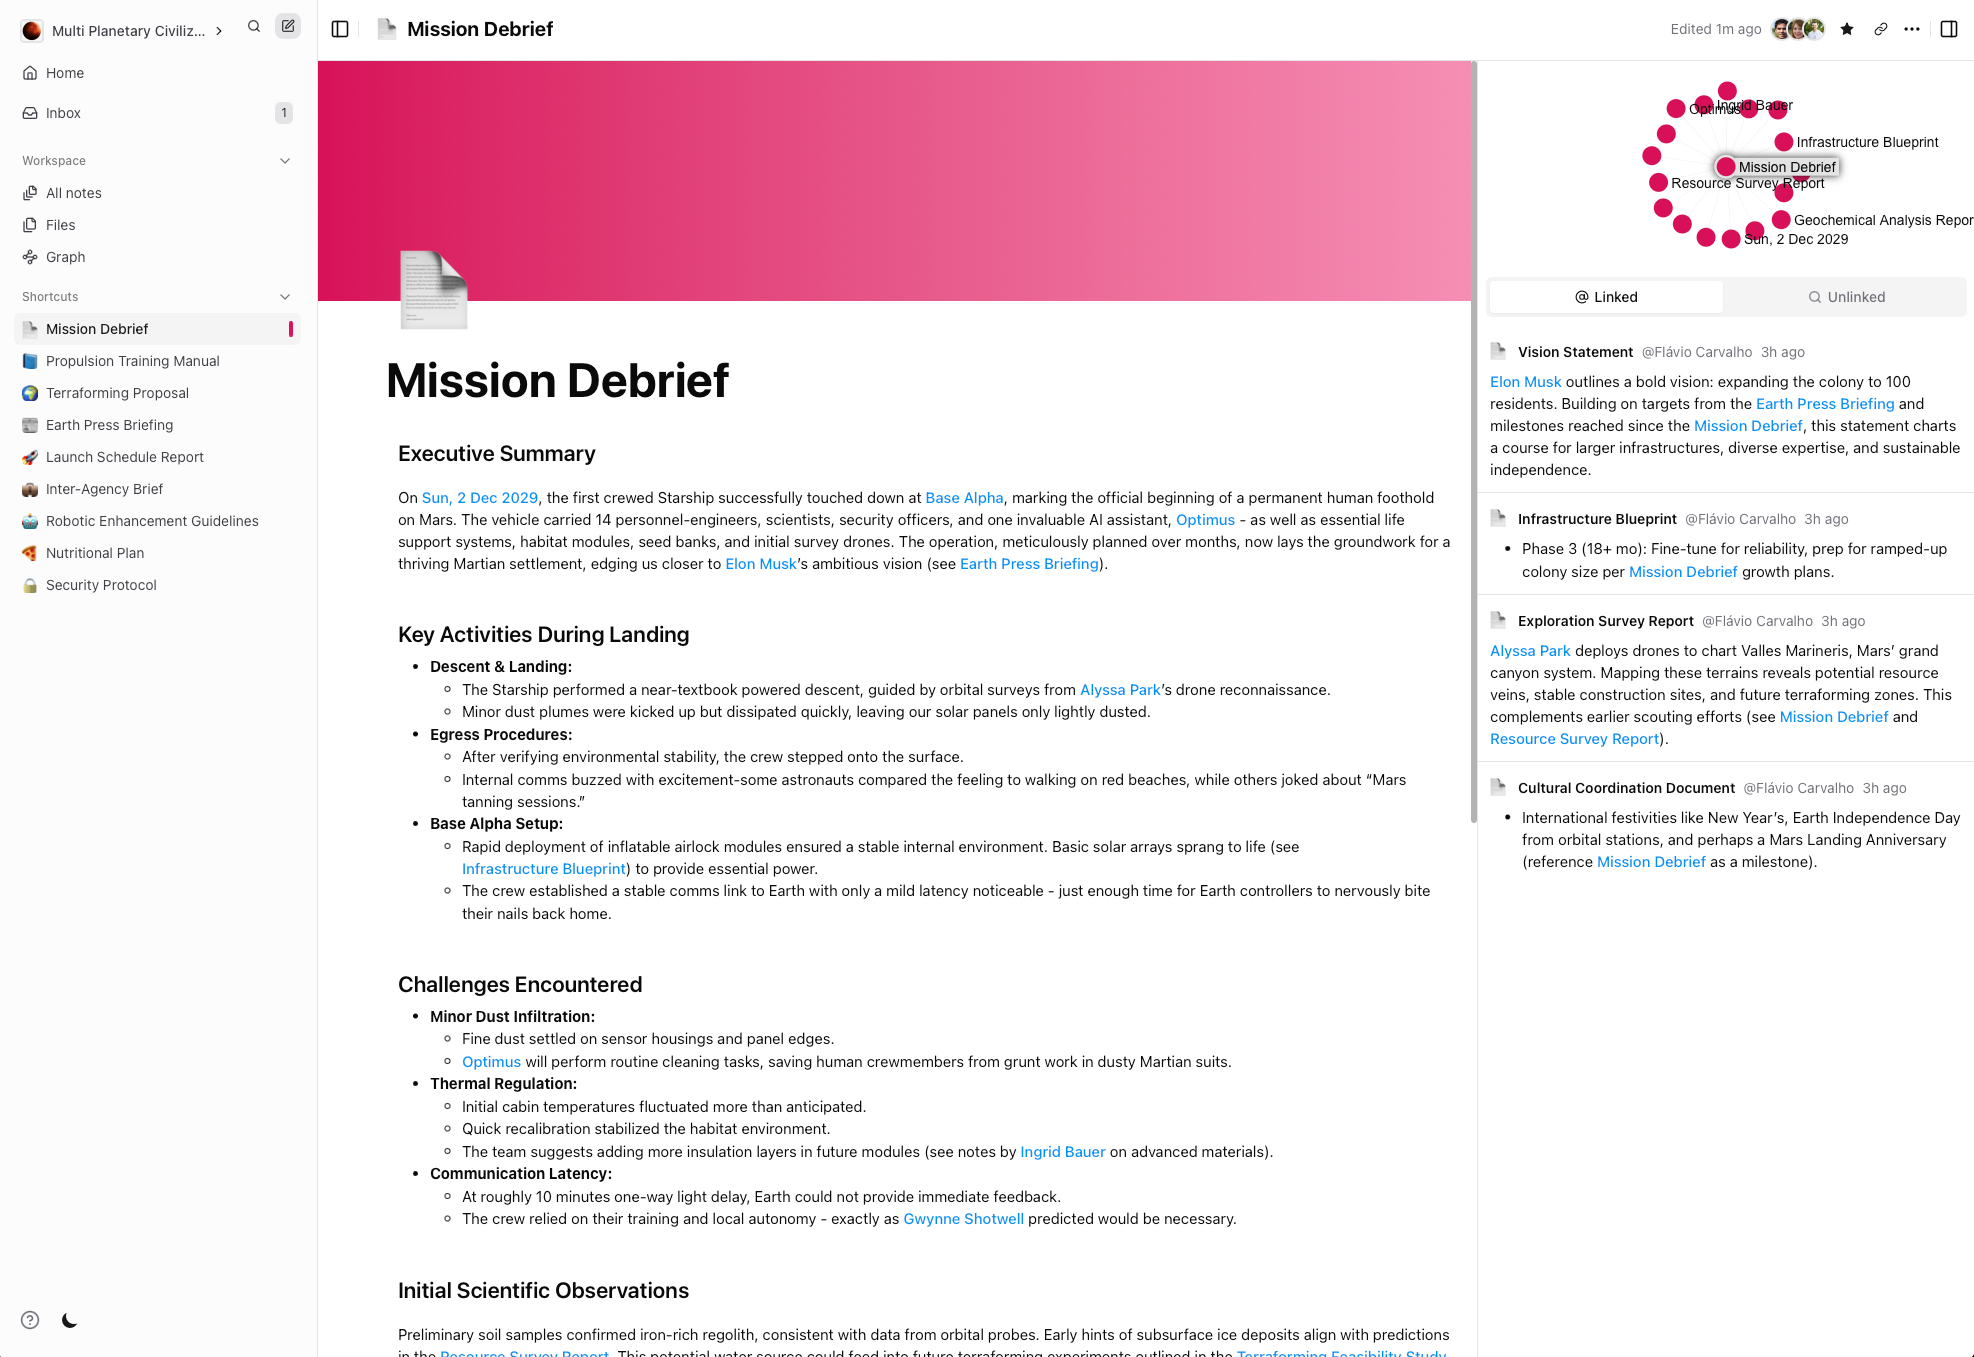
Task: Click the Share/link icon in toolbar
Action: 1881,28
